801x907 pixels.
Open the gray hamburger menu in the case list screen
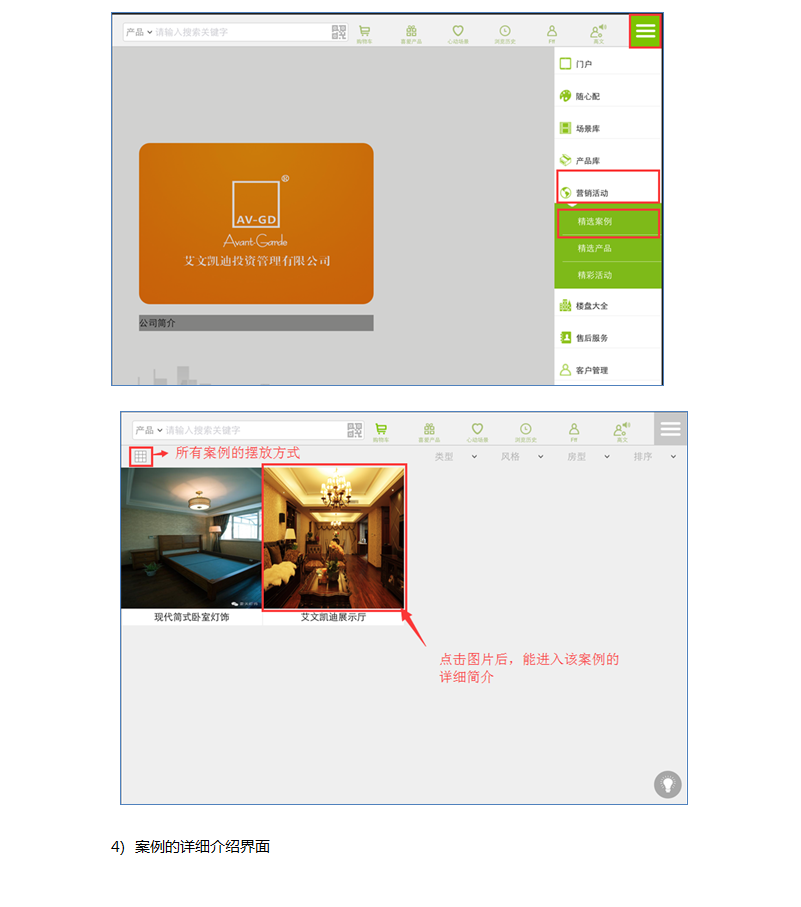[x=670, y=429]
